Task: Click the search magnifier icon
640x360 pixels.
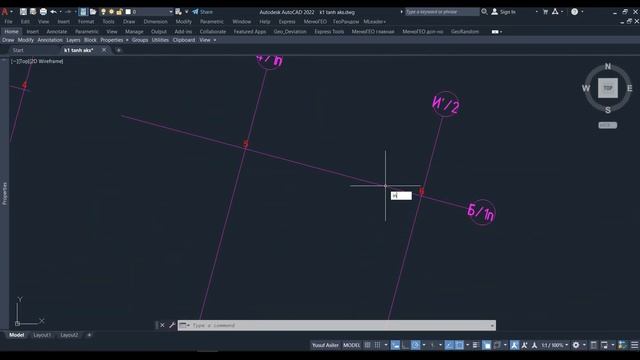Action: [484, 12]
